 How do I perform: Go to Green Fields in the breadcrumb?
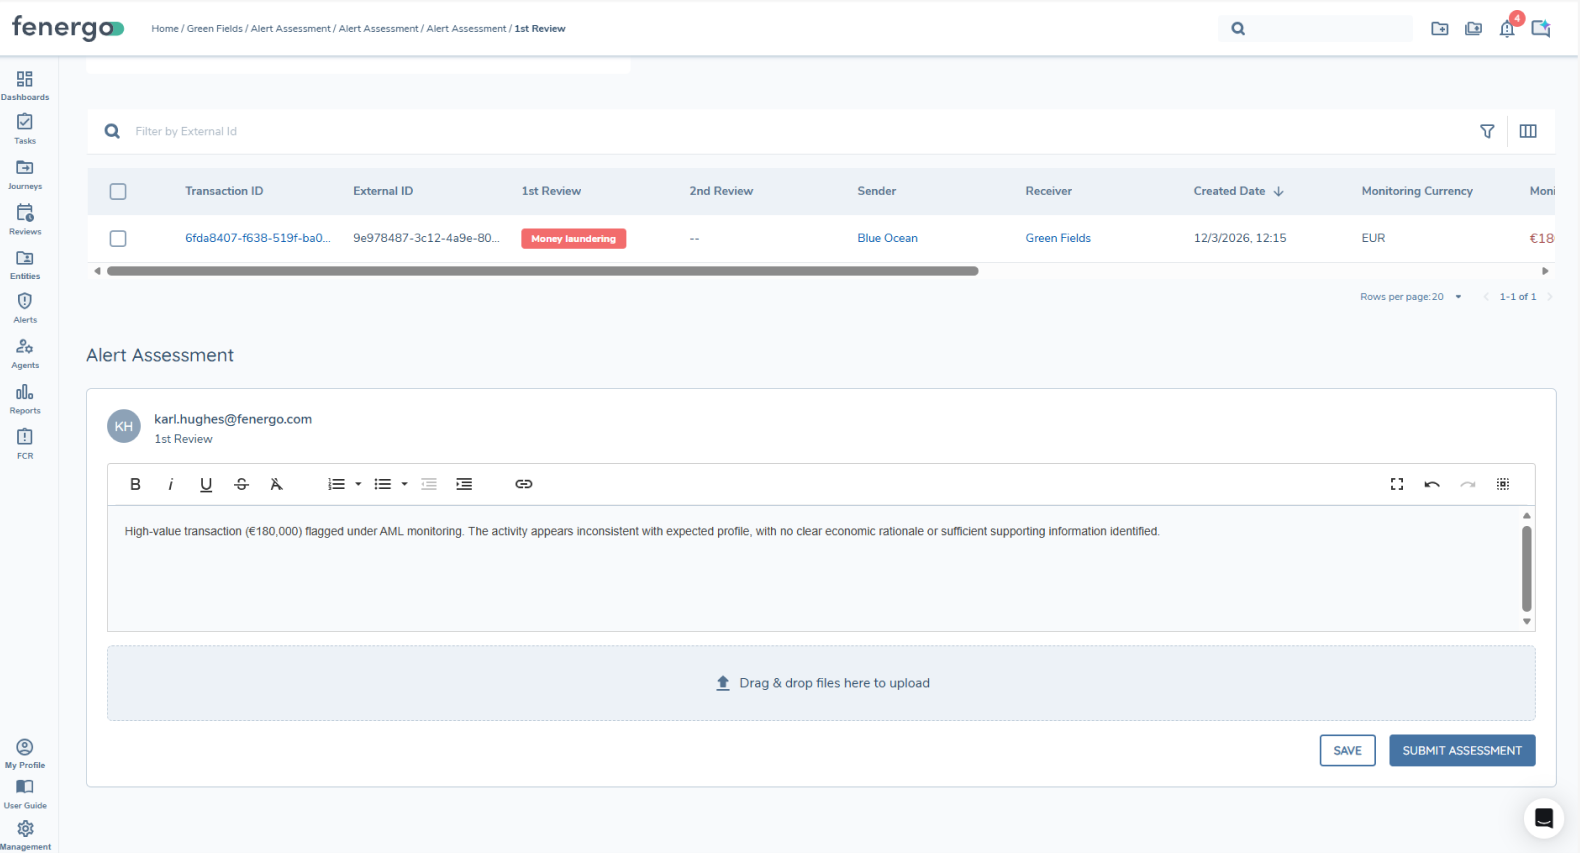point(214,29)
